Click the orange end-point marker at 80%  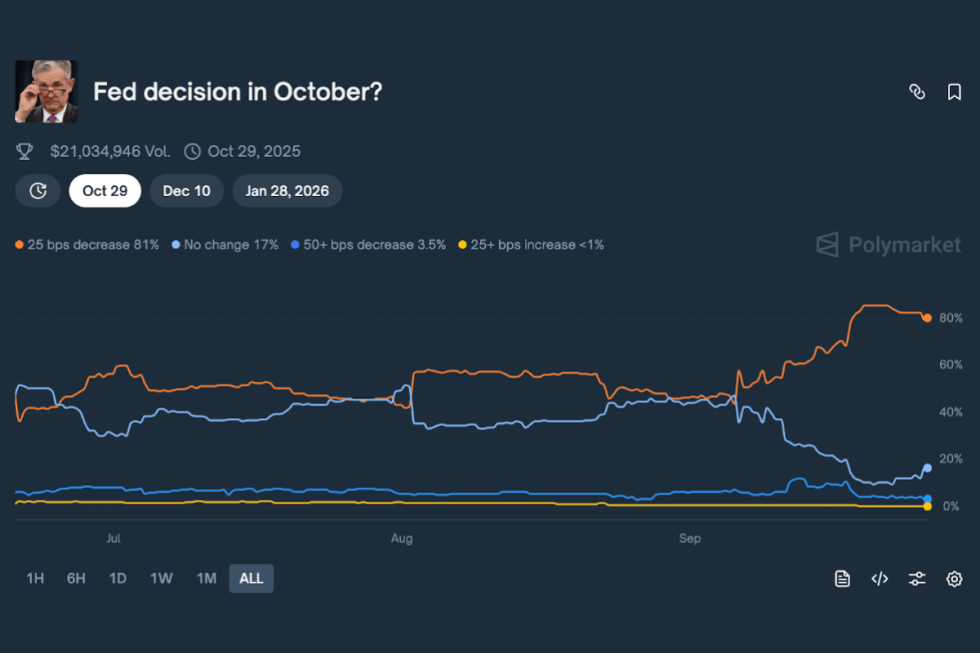pyautogui.click(x=925, y=316)
